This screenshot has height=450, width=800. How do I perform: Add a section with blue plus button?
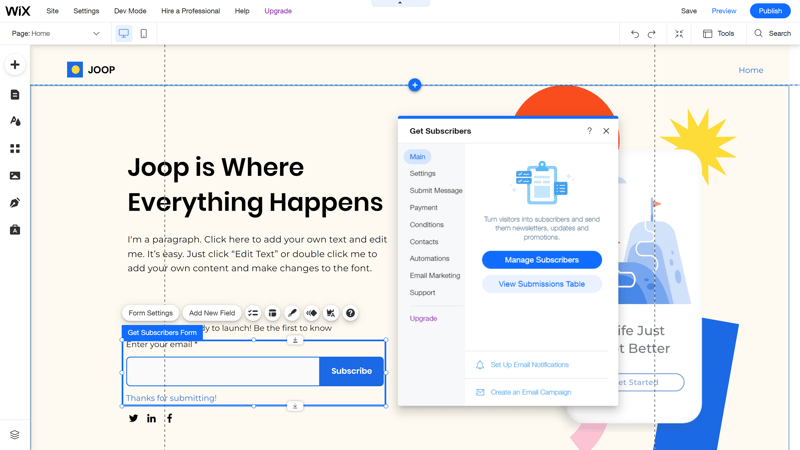click(415, 85)
